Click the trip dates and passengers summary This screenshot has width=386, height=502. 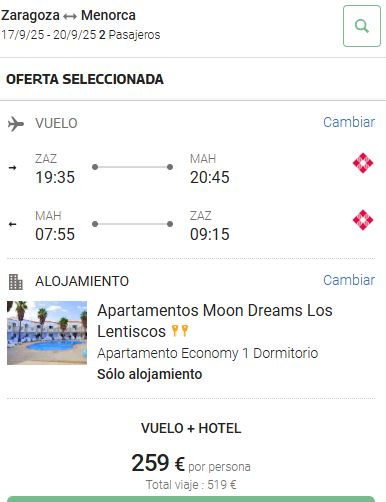(x=80, y=35)
